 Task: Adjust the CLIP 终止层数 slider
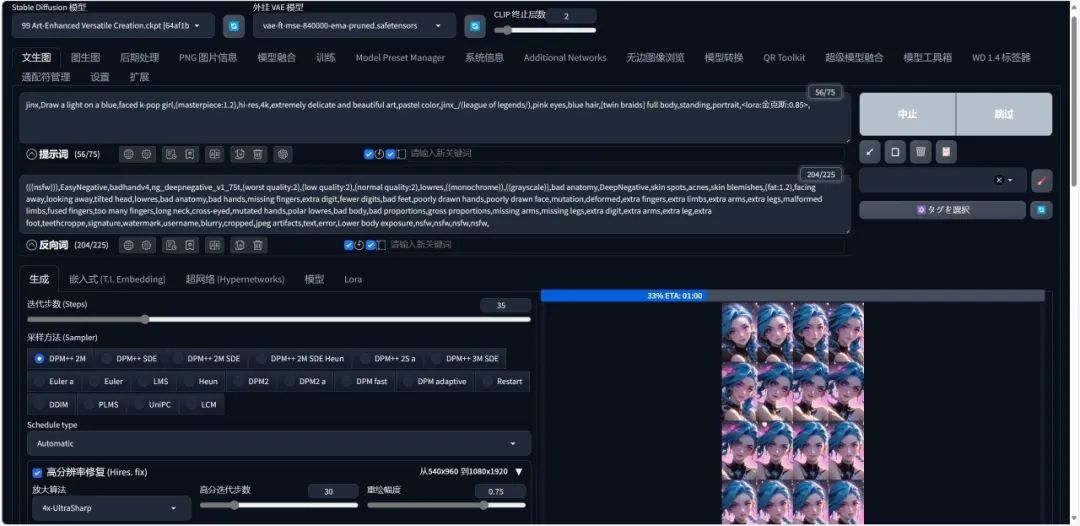coord(545,30)
